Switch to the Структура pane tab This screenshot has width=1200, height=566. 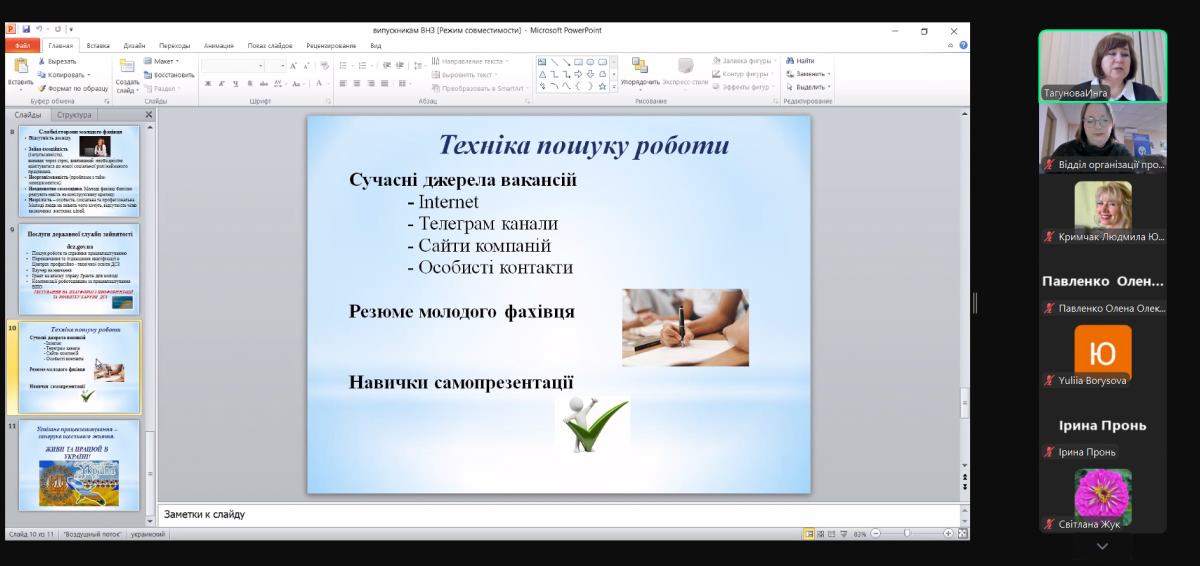coord(74,115)
